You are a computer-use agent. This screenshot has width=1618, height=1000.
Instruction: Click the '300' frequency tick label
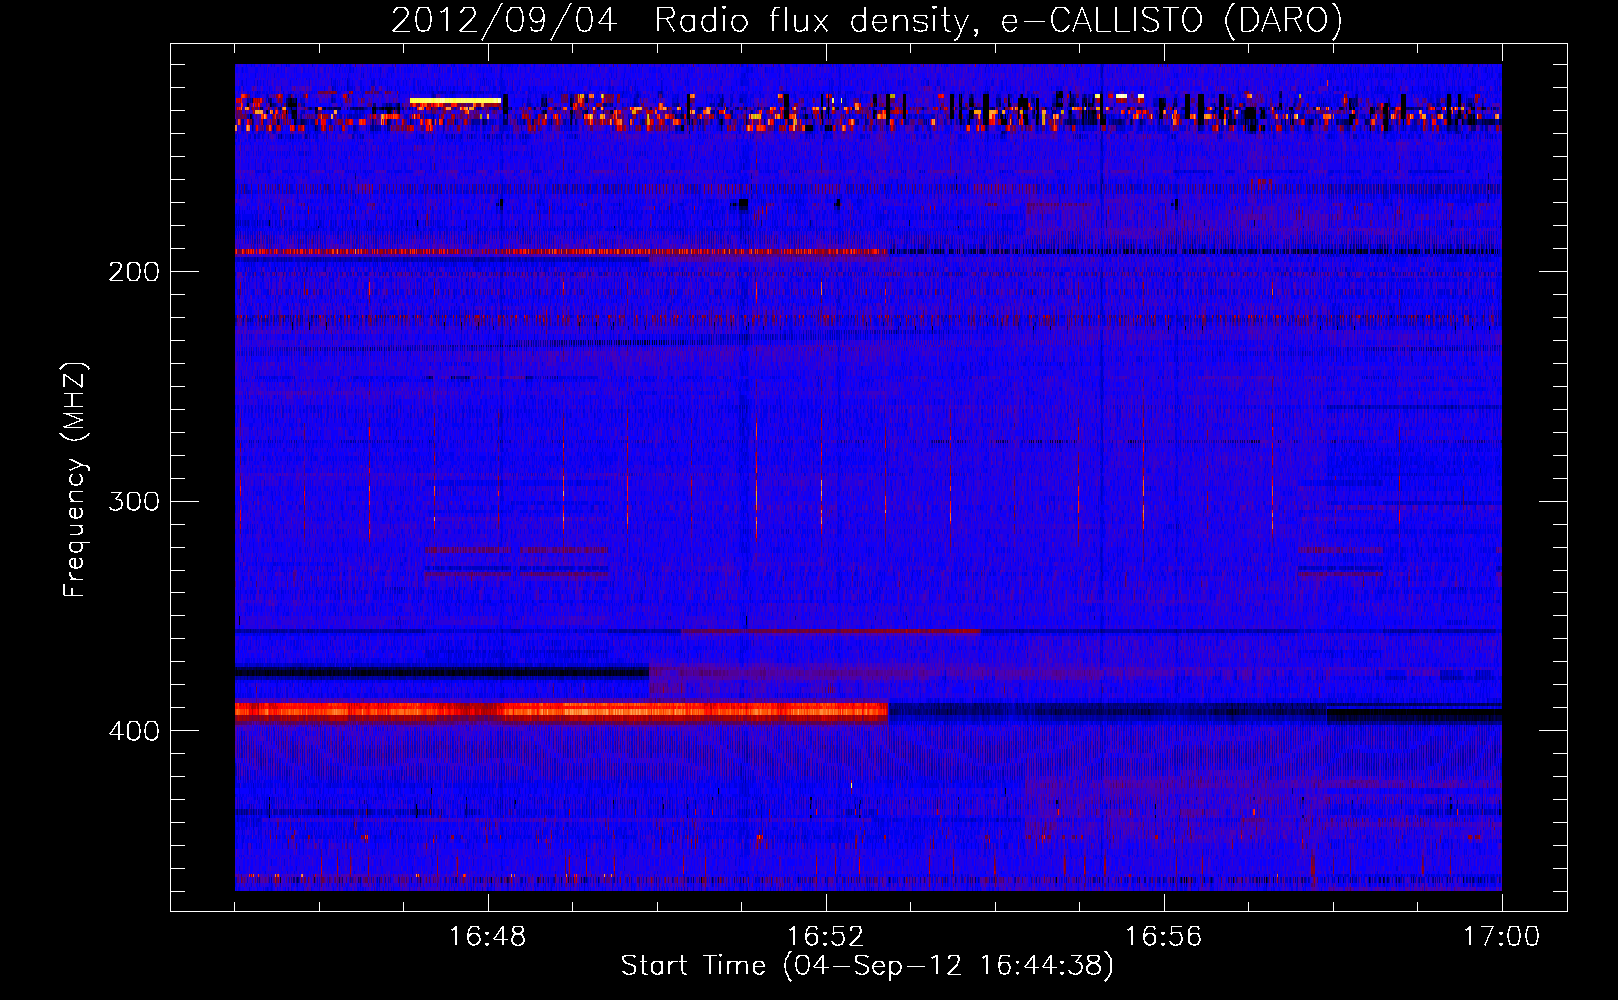[x=134, y=501]
